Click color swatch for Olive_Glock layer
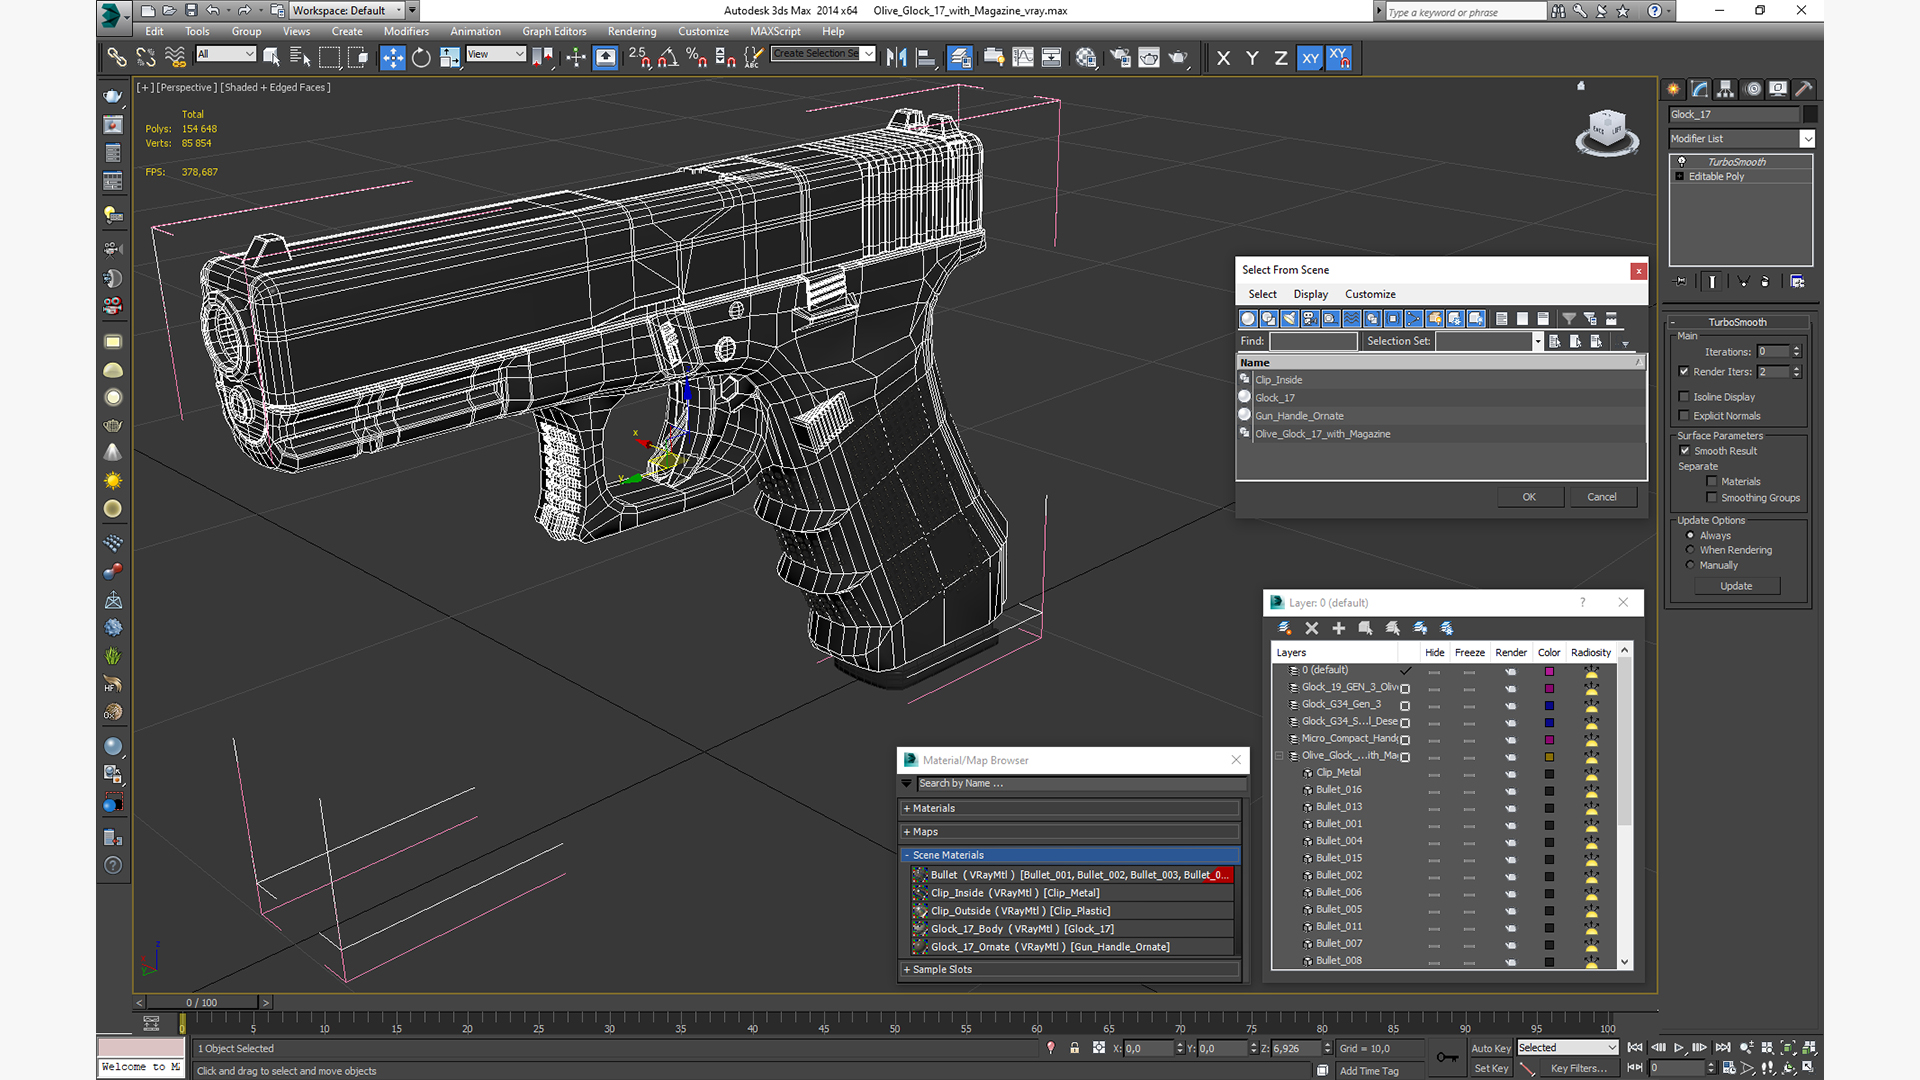This screenshot has width=1920, height=1080. 1549,757
